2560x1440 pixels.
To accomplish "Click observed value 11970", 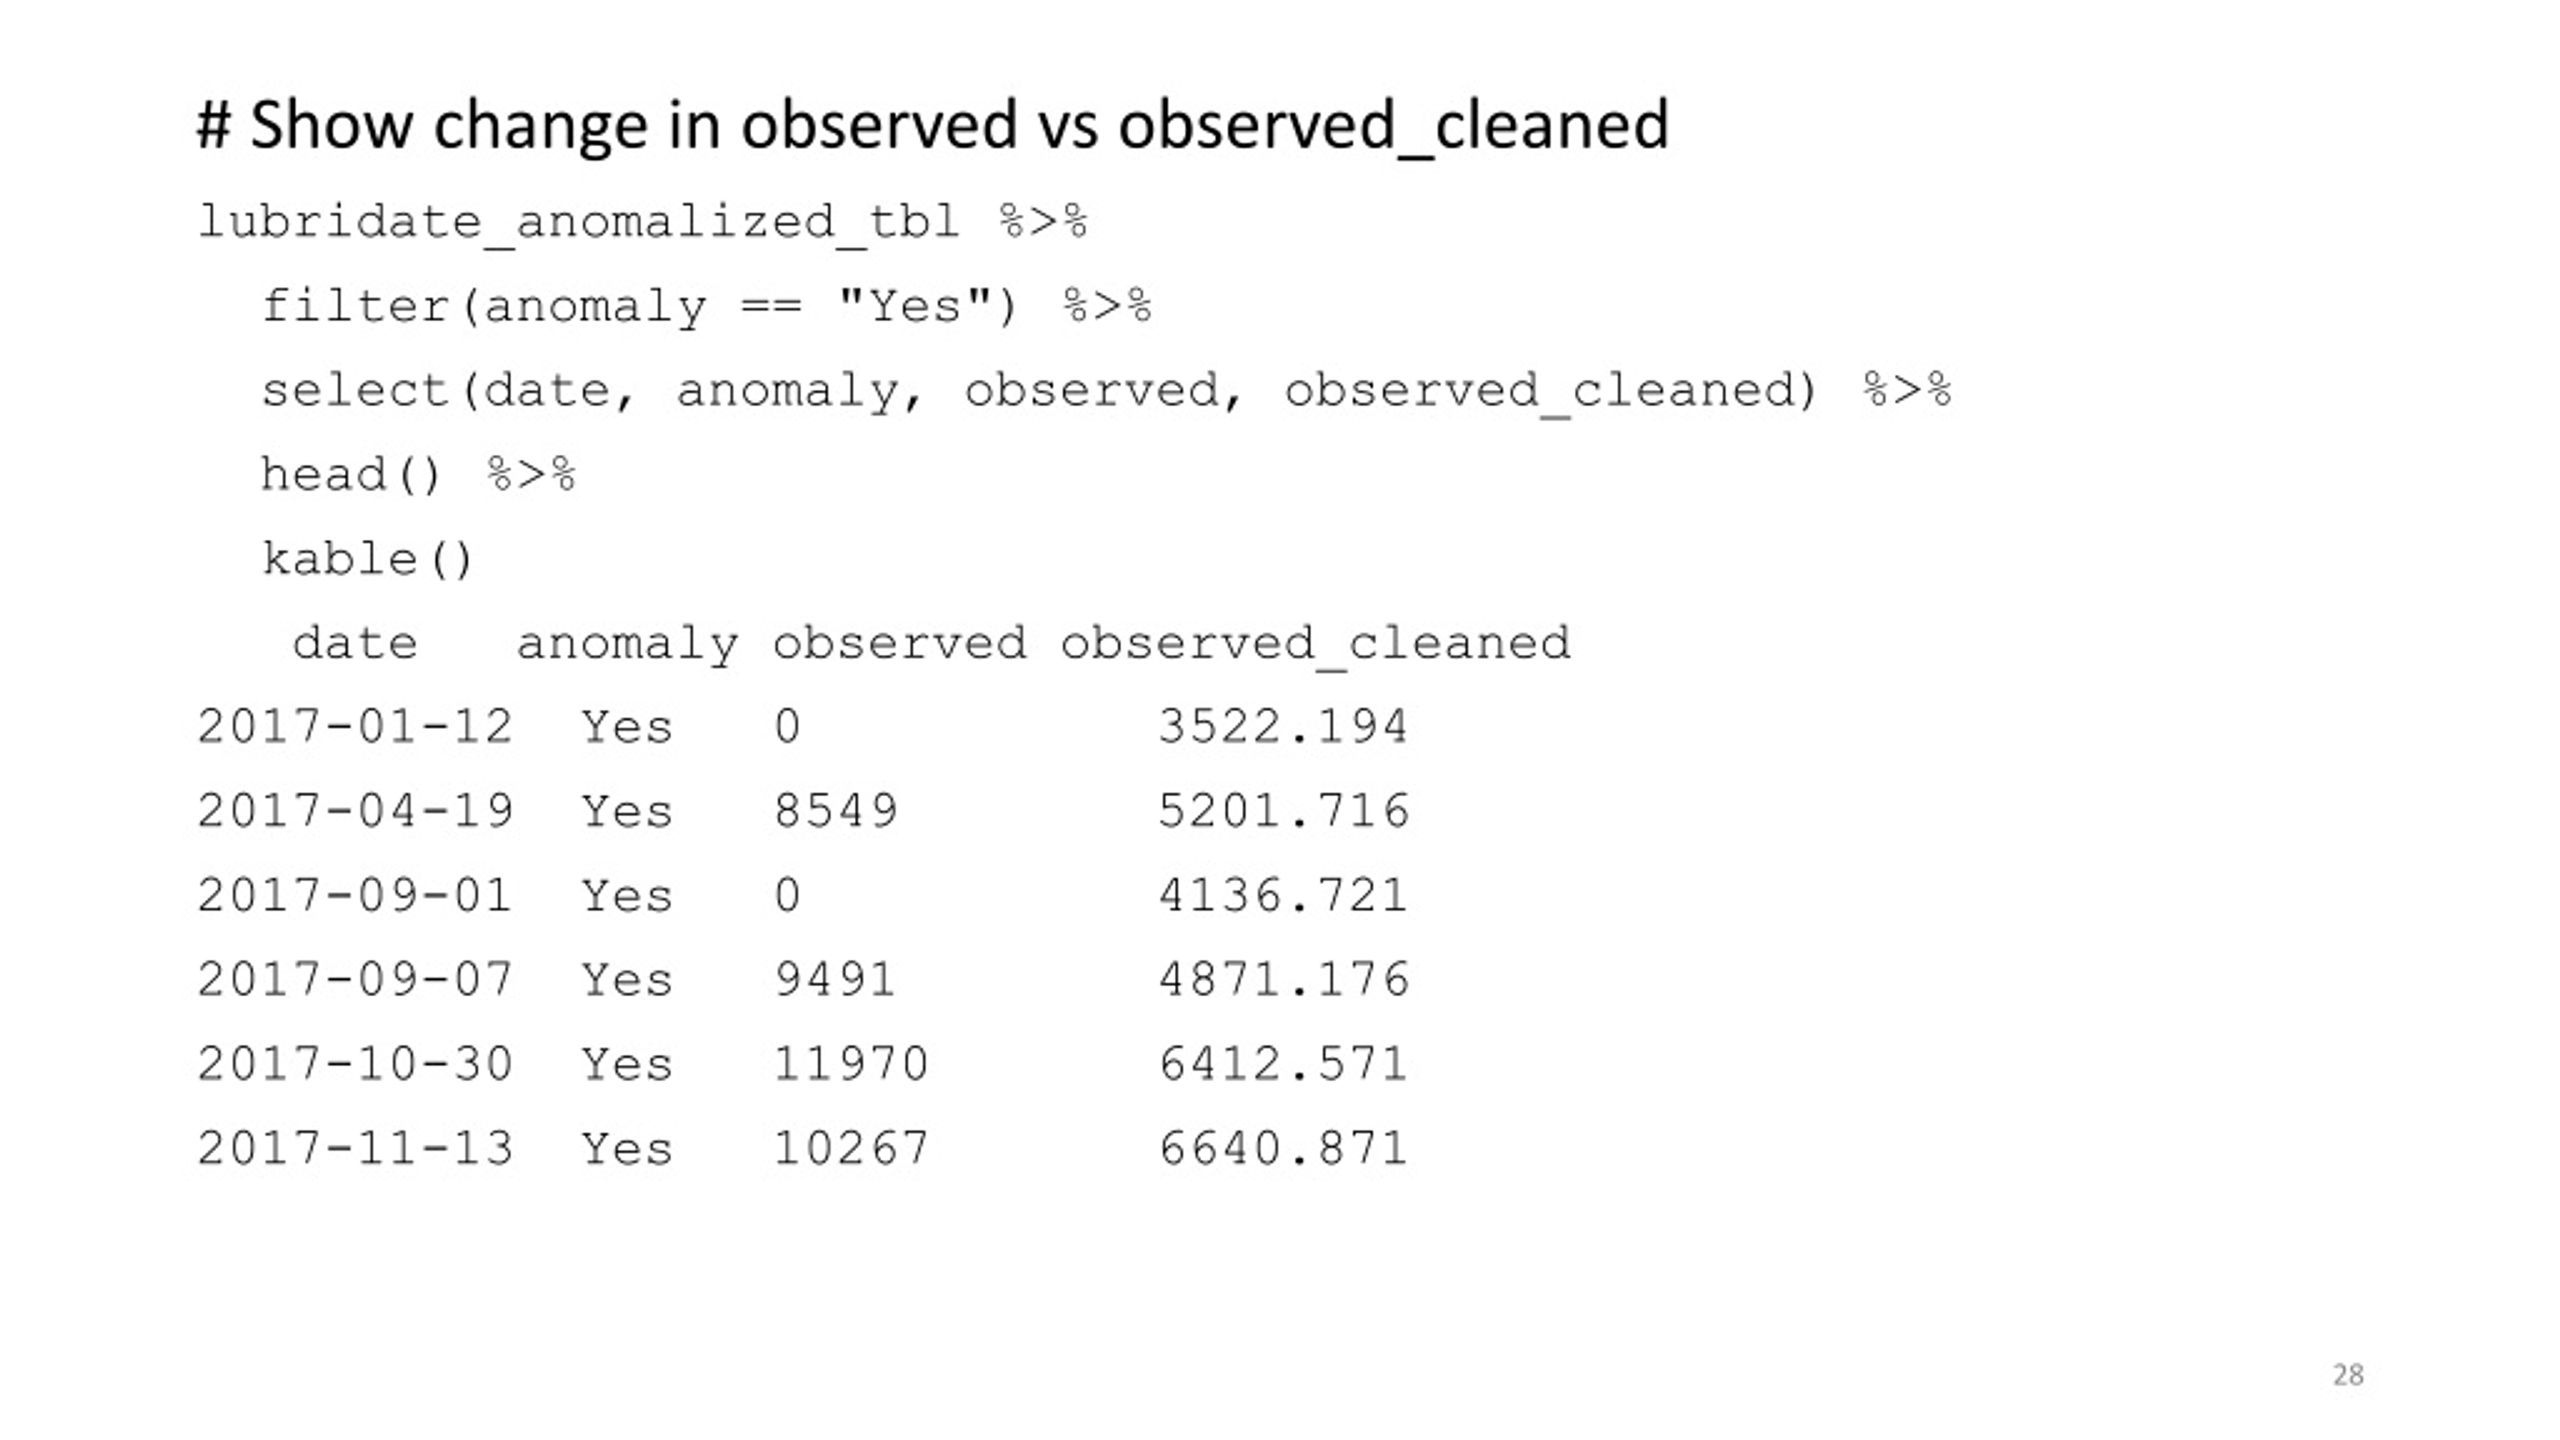I will pos(851,1064).
